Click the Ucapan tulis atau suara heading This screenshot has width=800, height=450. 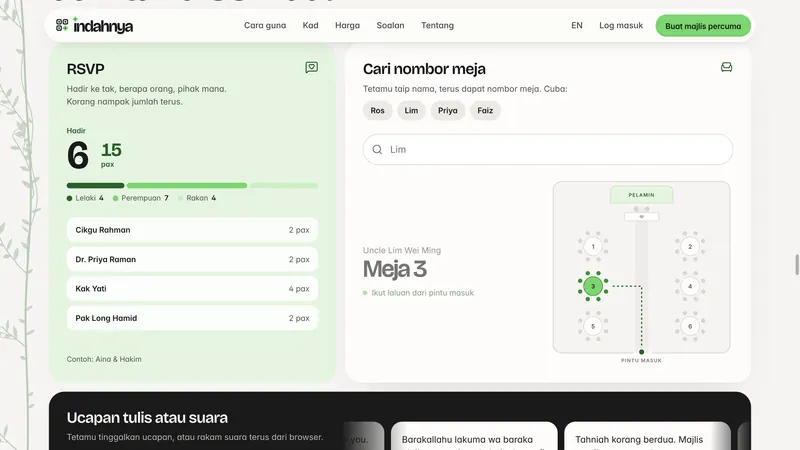click(x=147, y=418)
